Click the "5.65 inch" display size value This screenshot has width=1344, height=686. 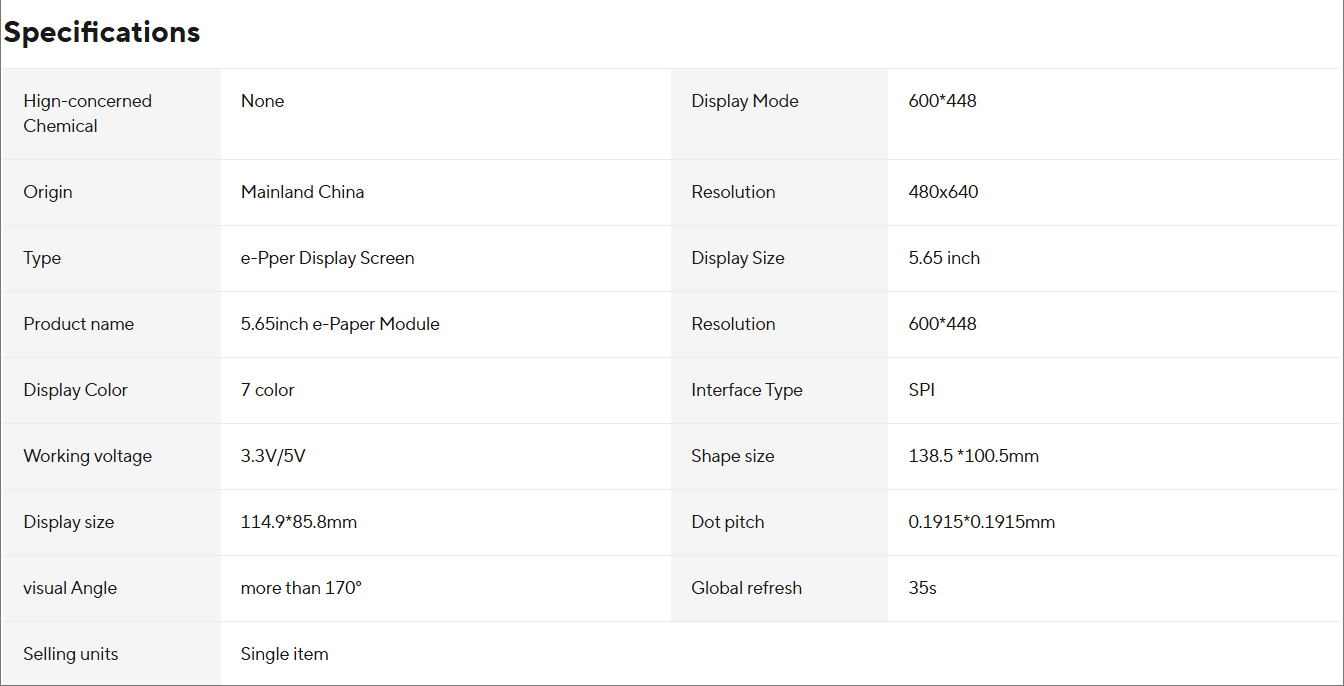tap(944, 258)
